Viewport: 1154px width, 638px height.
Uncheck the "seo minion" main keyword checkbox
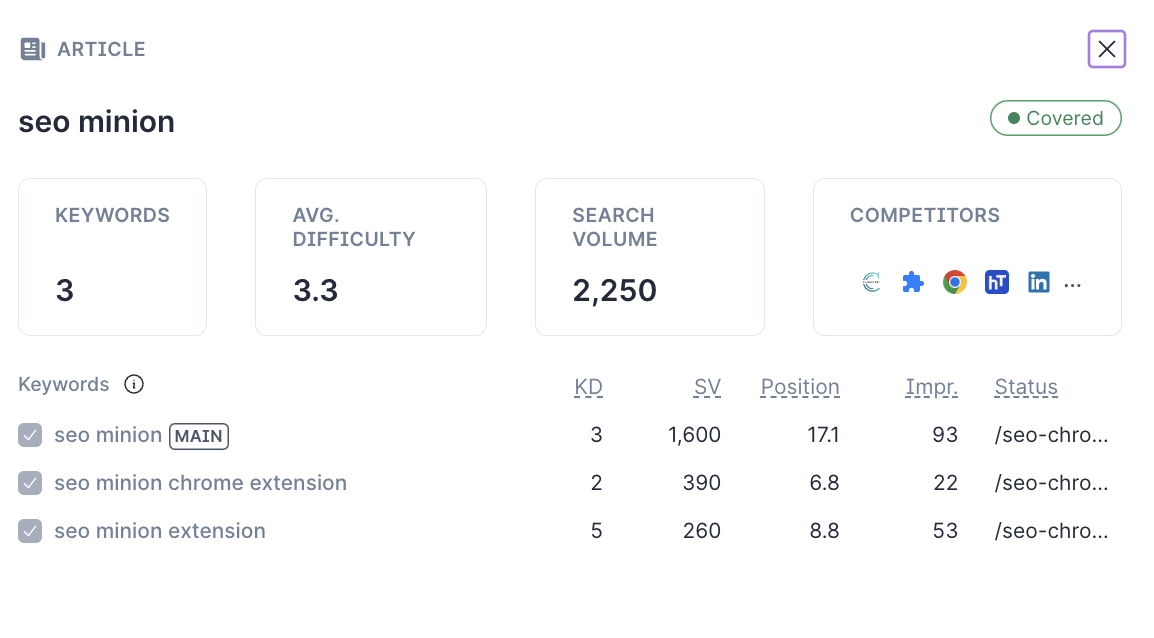[30, 435]
